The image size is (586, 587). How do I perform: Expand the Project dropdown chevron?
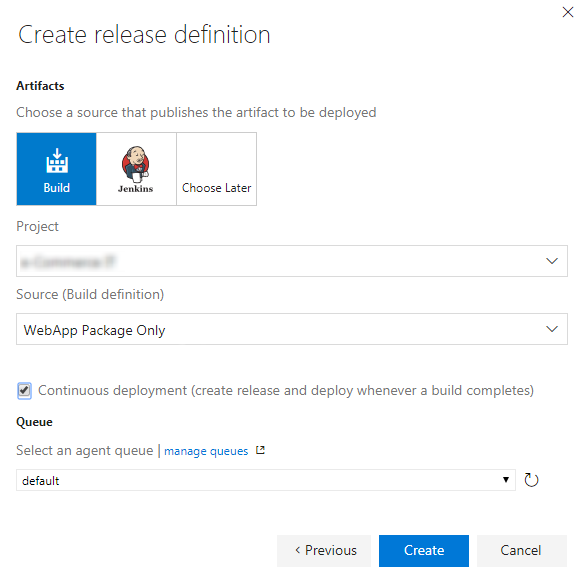[552, 261]
